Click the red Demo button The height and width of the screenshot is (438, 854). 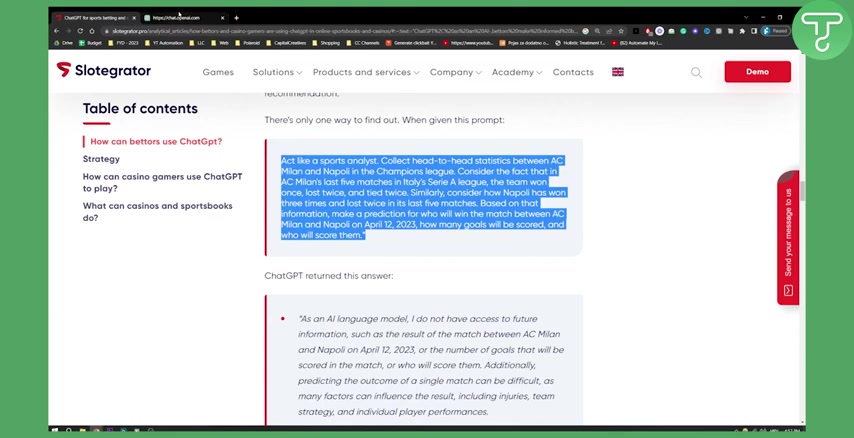click(x=757, y=72)
